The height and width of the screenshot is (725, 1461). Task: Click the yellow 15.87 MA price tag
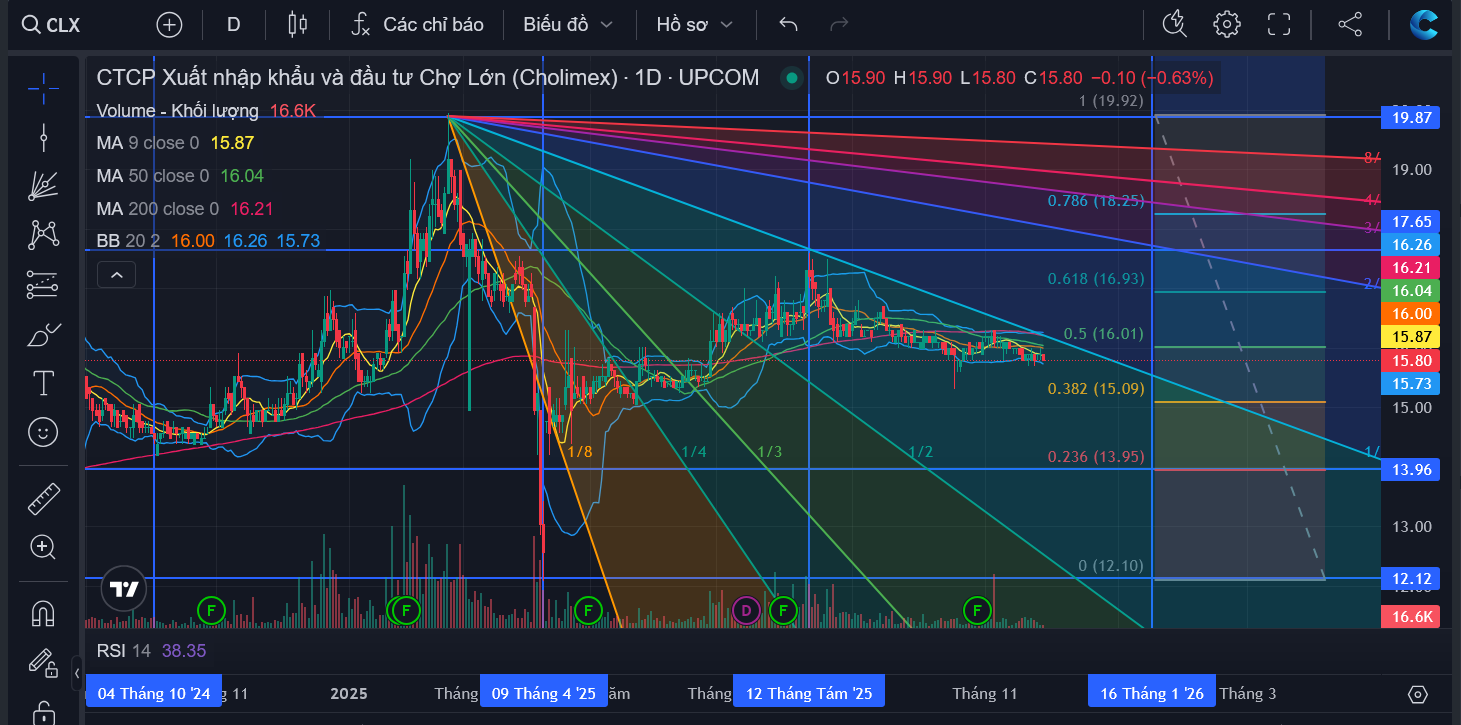click(x=1409, y=337)
